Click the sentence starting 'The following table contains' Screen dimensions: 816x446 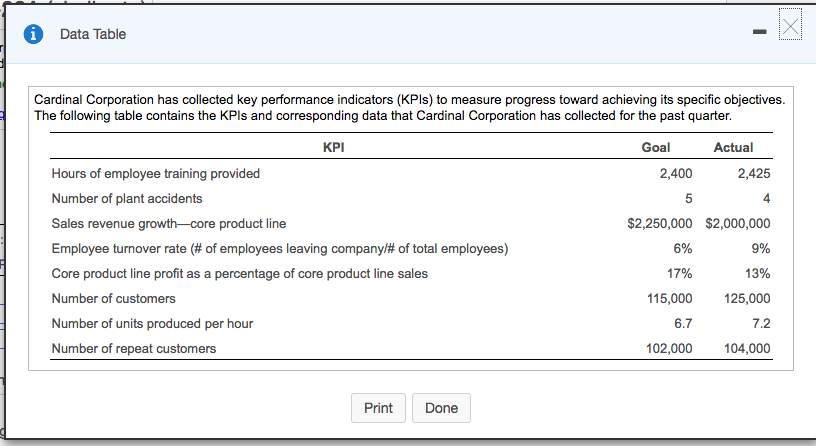click(x=383, y=116)
